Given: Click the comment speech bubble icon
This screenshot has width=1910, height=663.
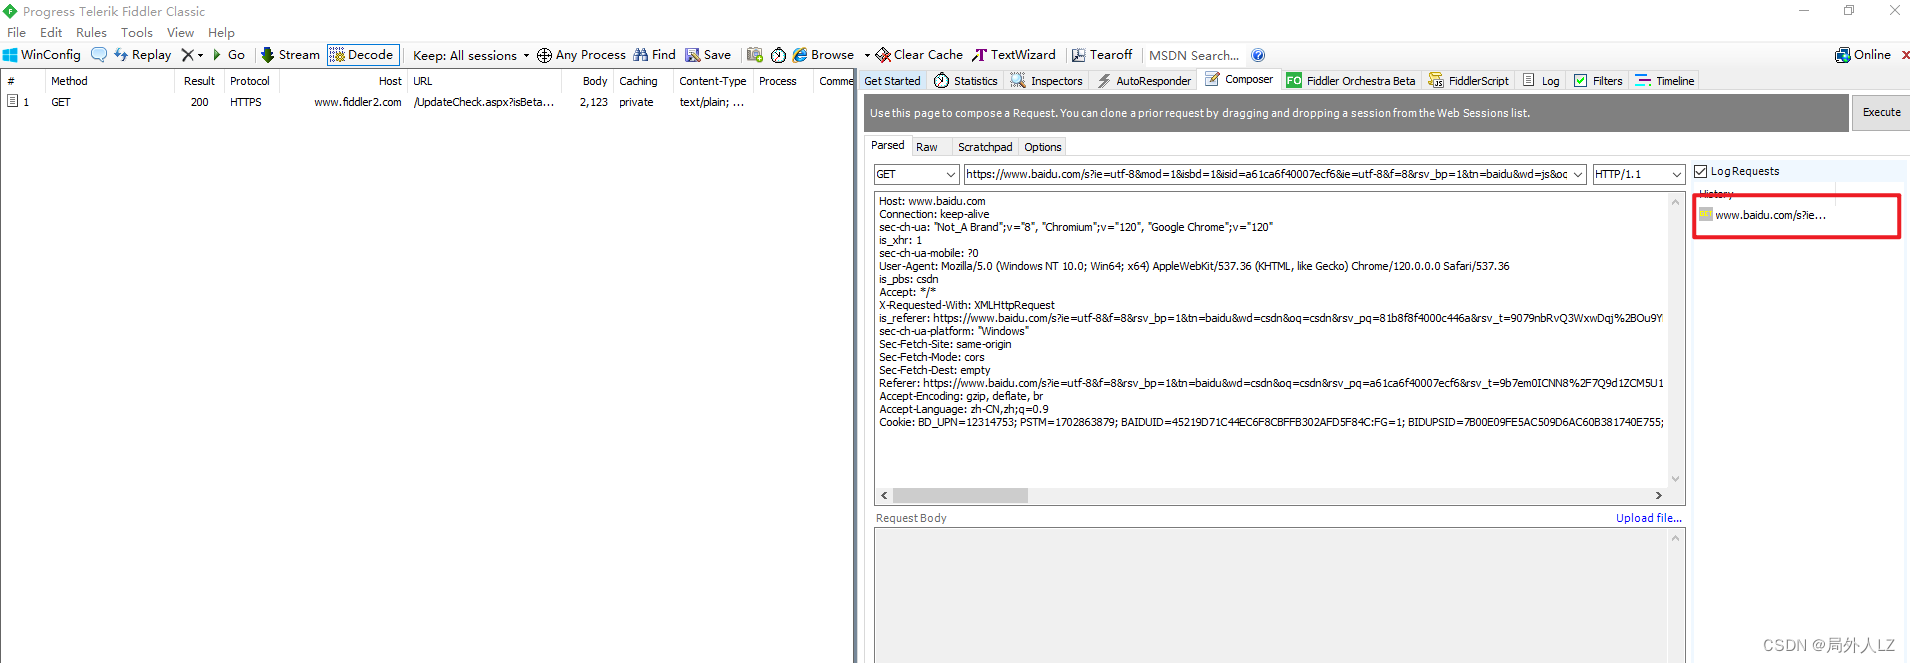Looking at the screenshot, I should (99, 55).
